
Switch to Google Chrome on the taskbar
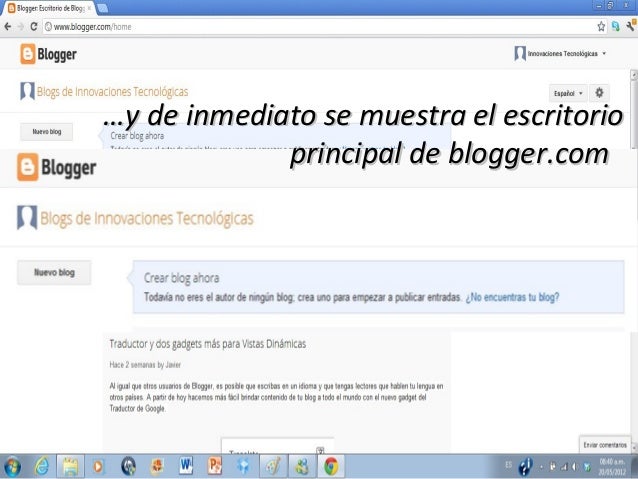coord(331,466)
